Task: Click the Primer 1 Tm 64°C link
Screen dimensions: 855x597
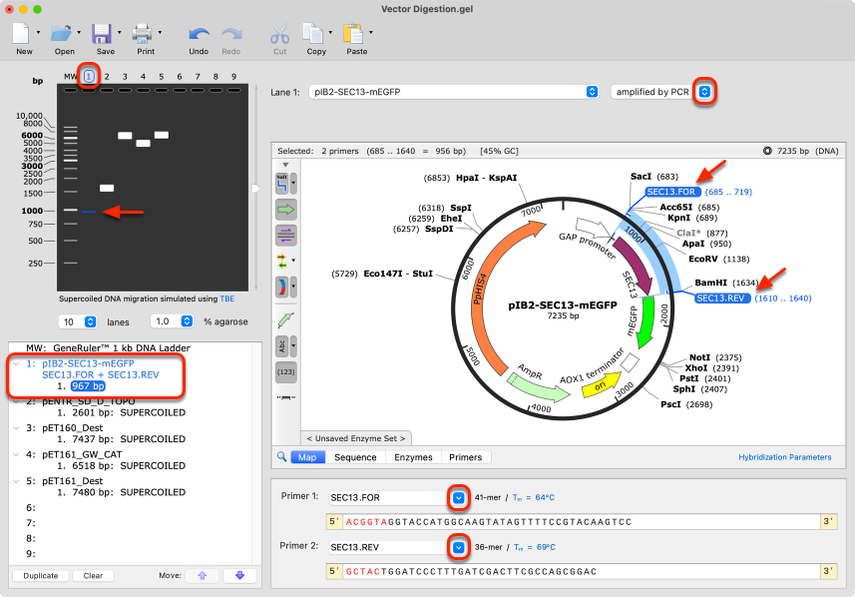Action: [534, 497]
